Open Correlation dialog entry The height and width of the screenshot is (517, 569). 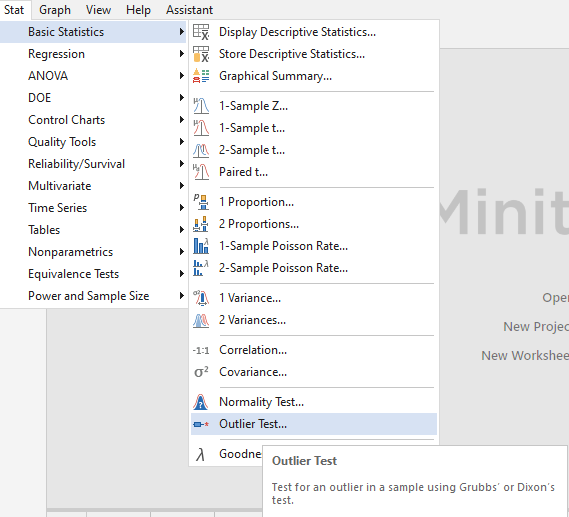point(314,350)
